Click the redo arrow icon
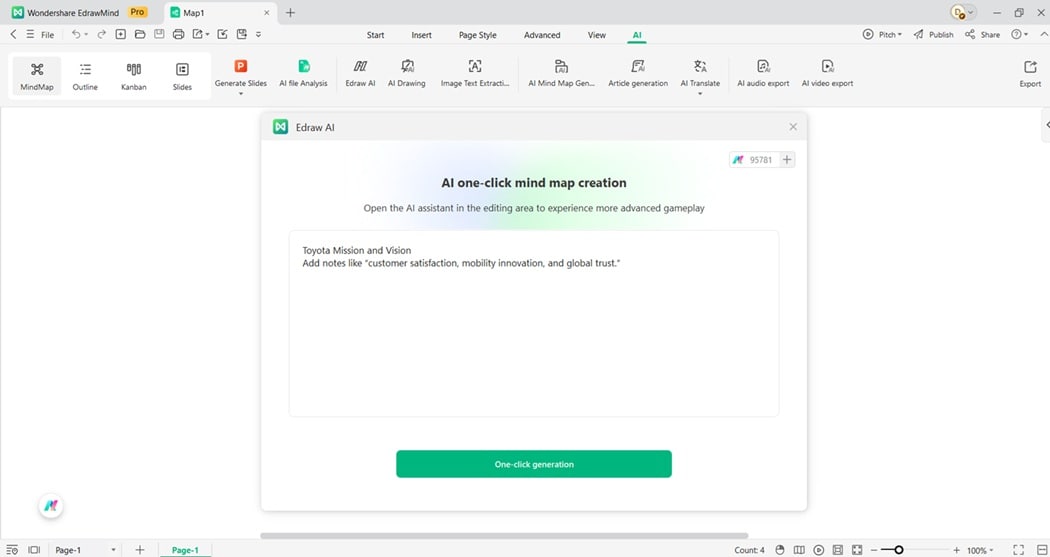Image resolution: width=1050 pixels, height=557 pixels. point(102,34)
